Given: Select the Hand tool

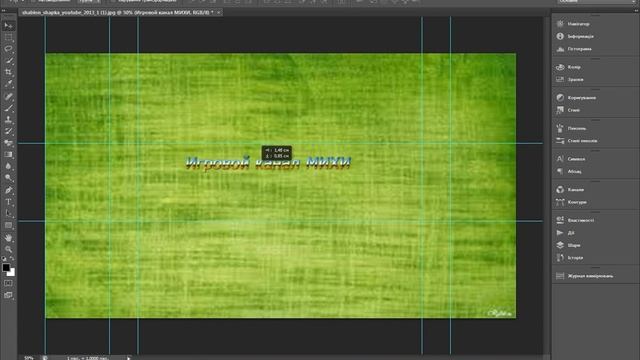Looking at the screenshot, I should click(8, 238).
